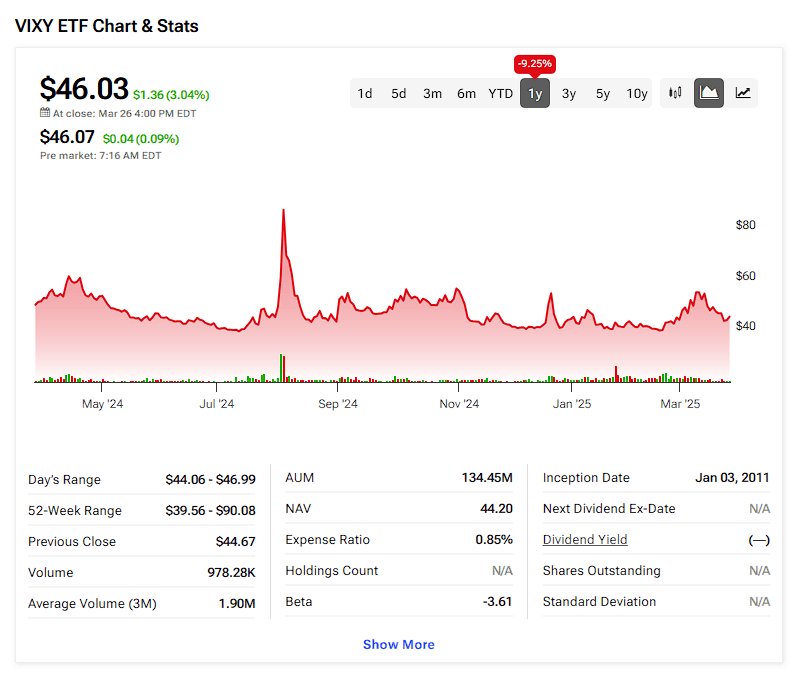Click the Mar '25 axis label
Viewport: 793px width, 673px height.
coord(680,403)
